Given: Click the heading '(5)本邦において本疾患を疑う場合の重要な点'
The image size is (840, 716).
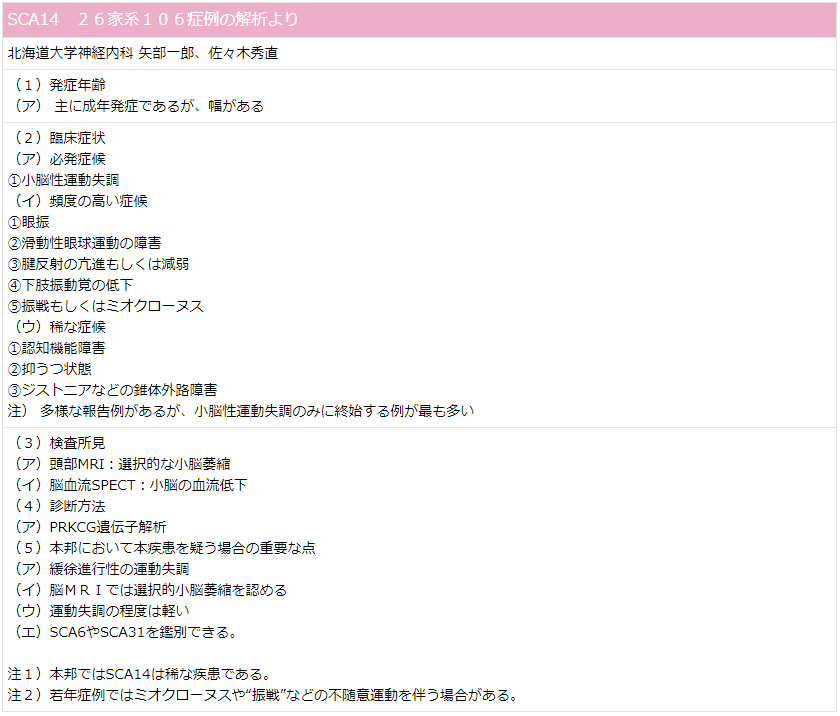Looking at the screenshot, I should pos(163,548).
